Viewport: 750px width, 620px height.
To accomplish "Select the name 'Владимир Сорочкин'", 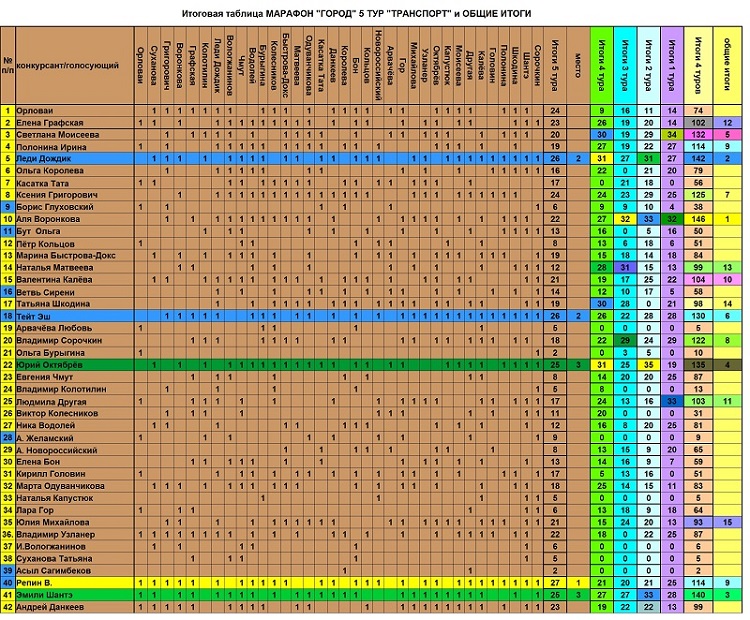I will [x=59, y=341].
